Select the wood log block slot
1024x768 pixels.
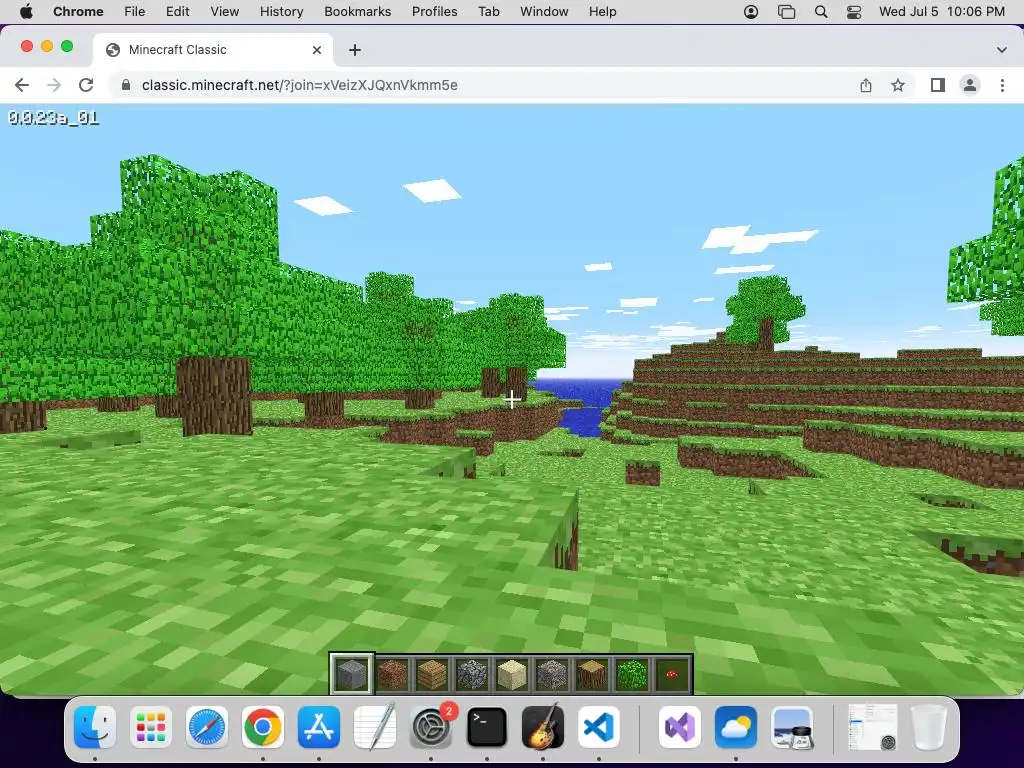pos(592,673)
